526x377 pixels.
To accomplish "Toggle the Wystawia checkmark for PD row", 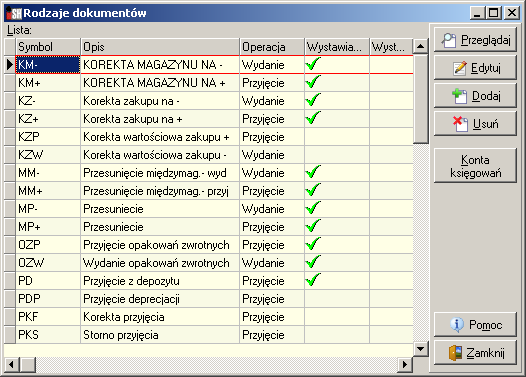I will 313,280.
